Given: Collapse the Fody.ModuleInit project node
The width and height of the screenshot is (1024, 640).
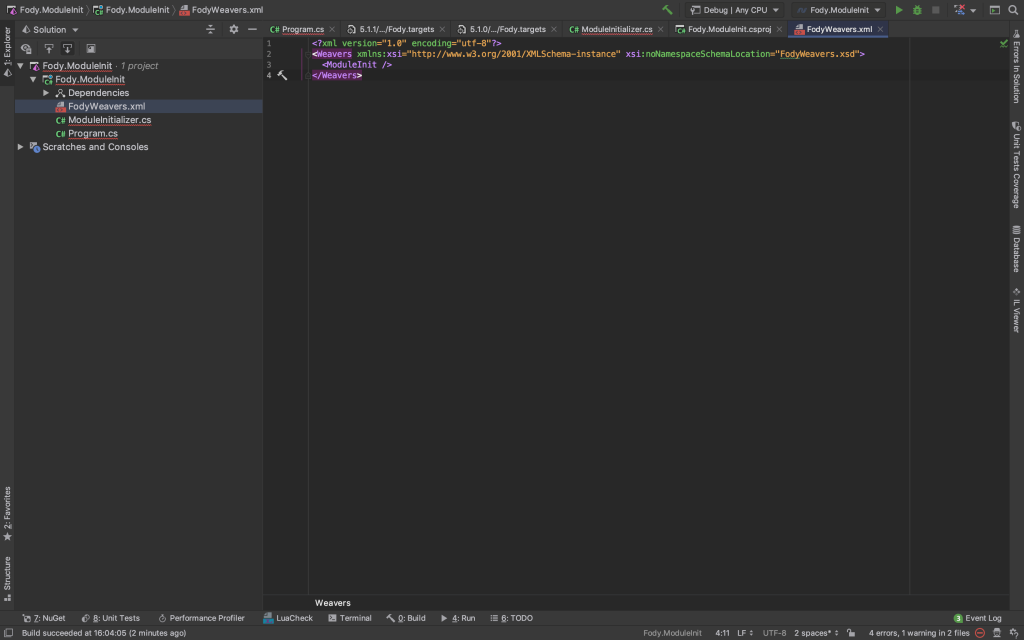Looking at the screenshot, I should tap(33, 79).
